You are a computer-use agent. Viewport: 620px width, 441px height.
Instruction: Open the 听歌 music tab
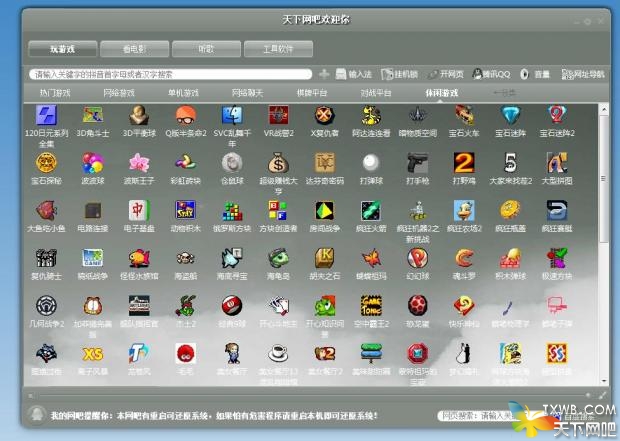point(206,49)
